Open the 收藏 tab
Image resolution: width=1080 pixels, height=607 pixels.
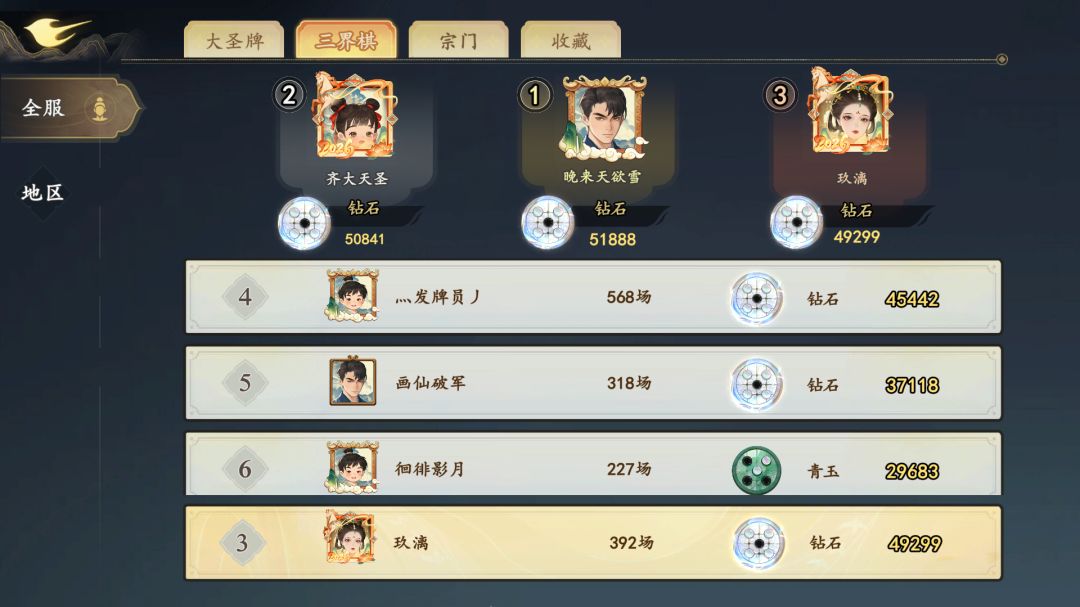[571, 41]
